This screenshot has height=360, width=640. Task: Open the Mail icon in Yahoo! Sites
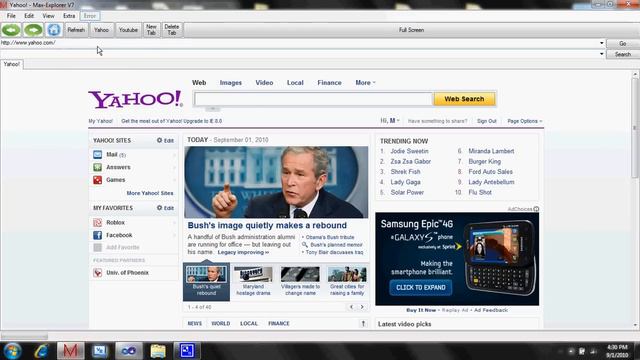coord(98,154)
